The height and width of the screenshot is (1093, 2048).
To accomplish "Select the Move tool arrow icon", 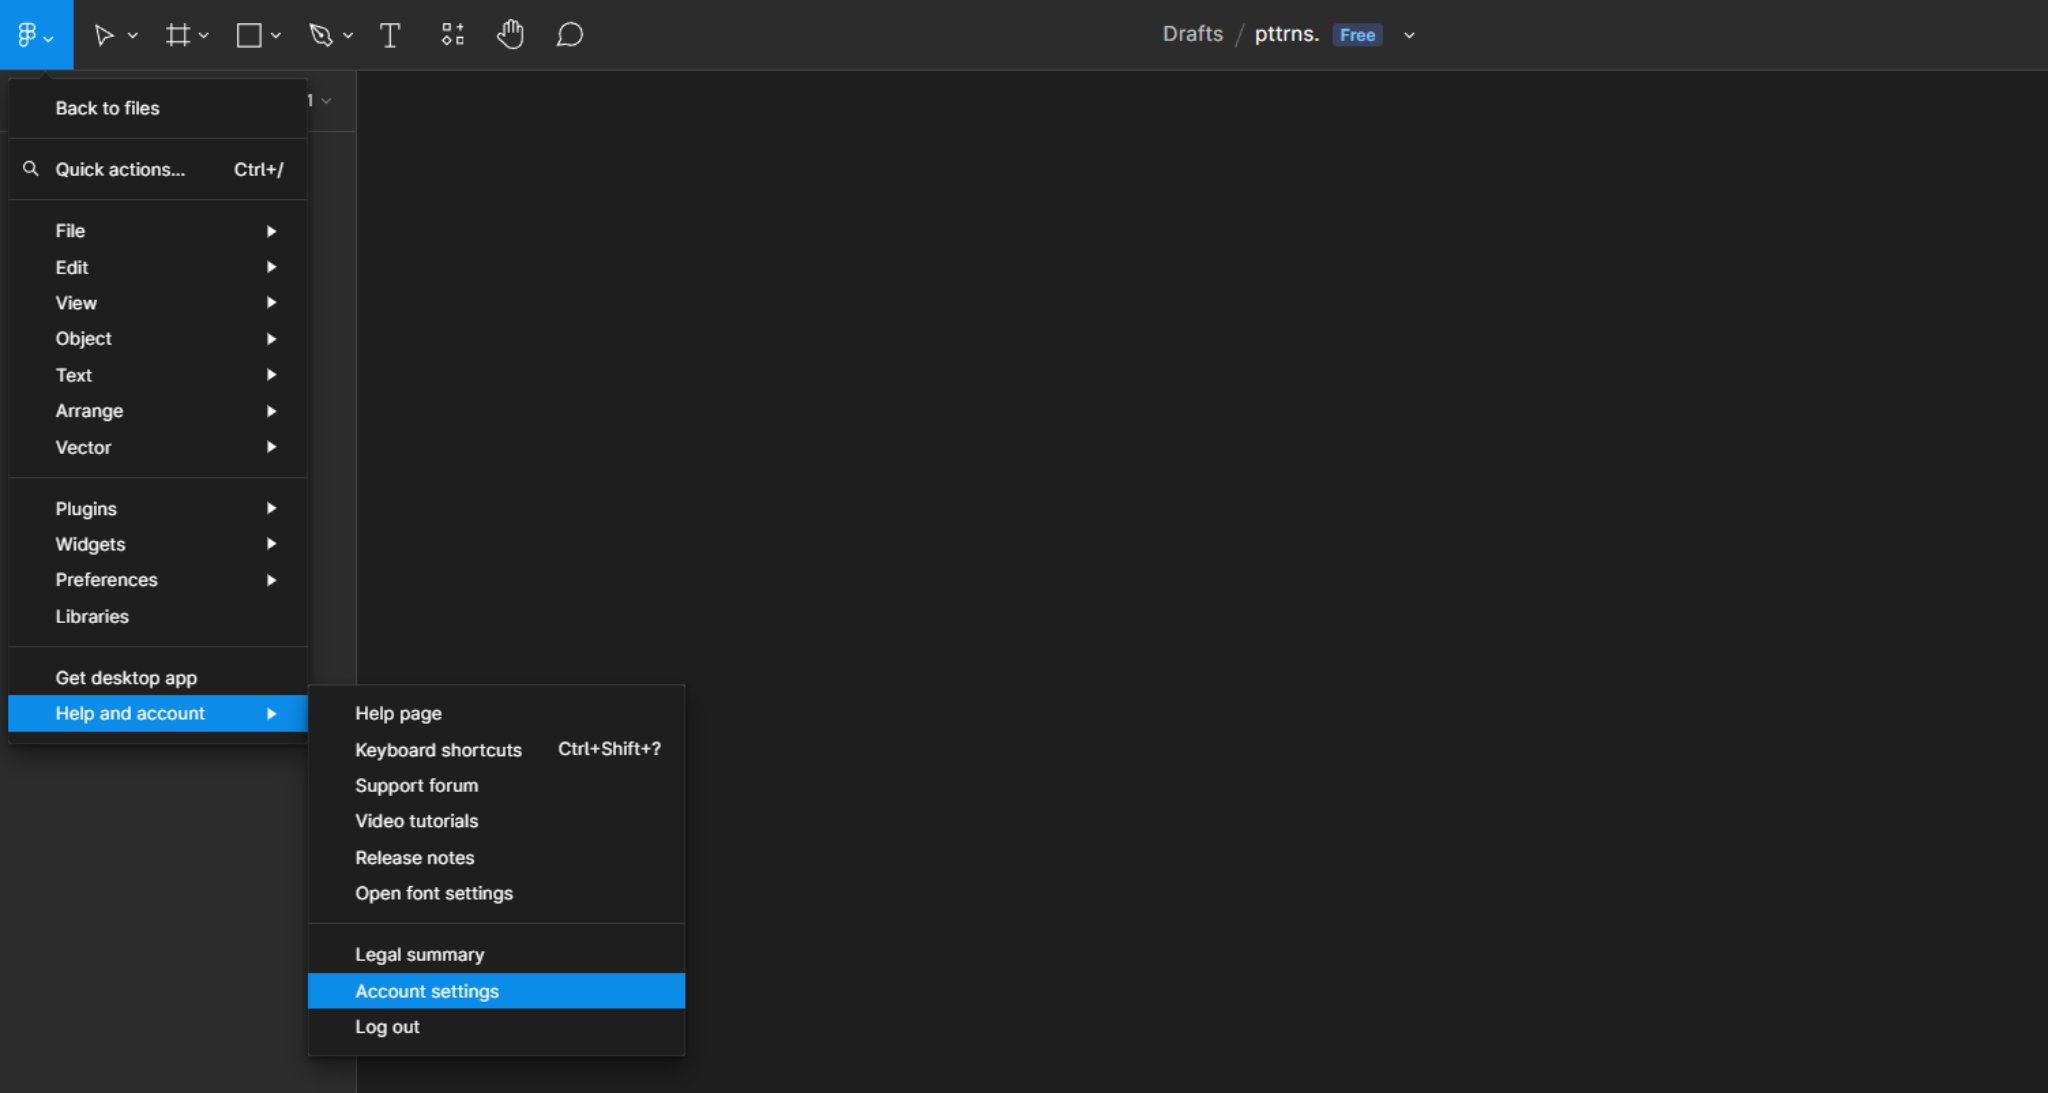I will tap(103, 36).
